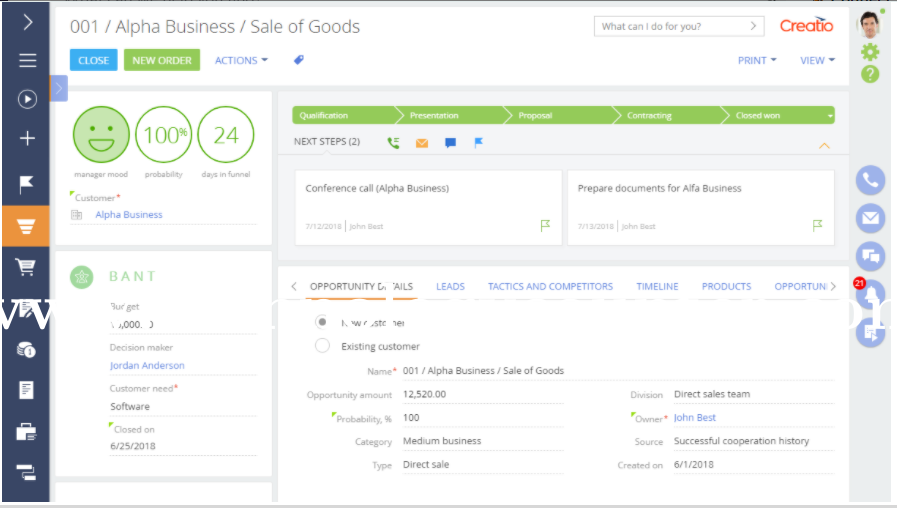897x508 pixels.
Task: Click the tag icon next to Actions
Action: [x=299, y=60]
